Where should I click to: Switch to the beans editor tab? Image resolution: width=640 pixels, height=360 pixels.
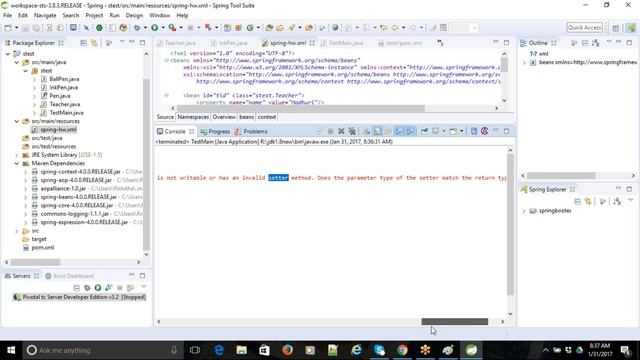click(247, 117)
